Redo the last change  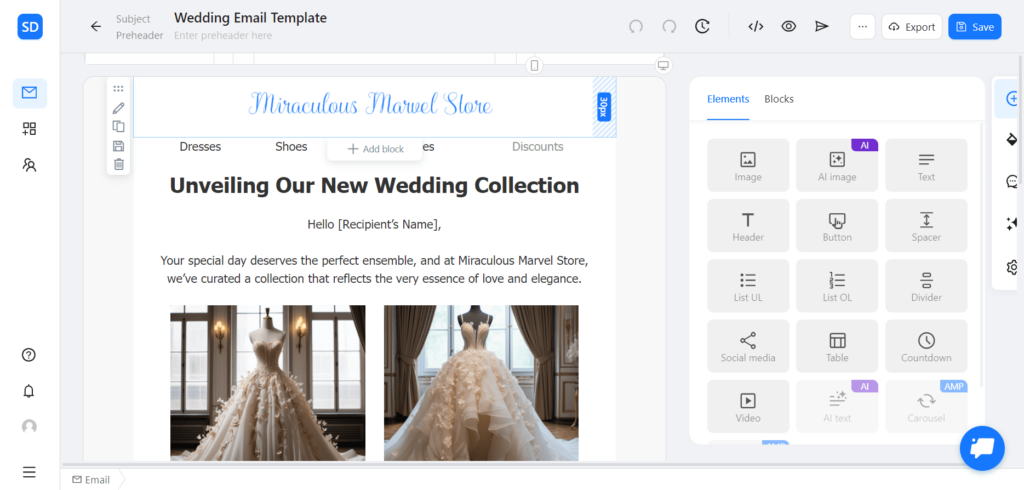tap(669, 27)
